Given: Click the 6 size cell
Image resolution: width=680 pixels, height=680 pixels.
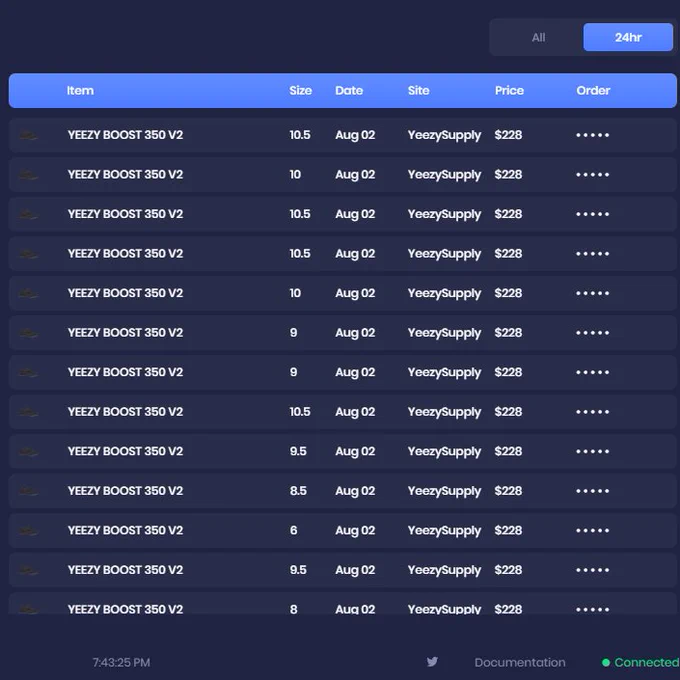Looking at the screenshot, I should [294, 530].
